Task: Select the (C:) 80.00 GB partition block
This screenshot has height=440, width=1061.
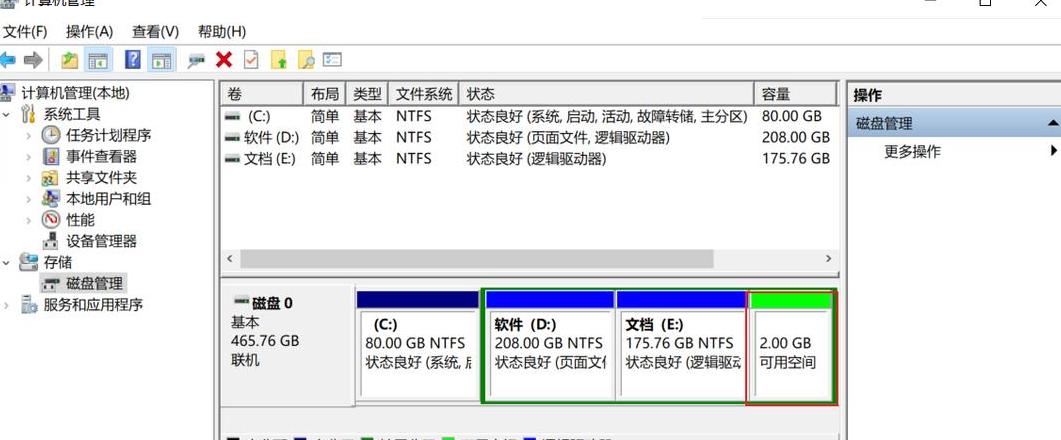Action: pos(417,345)
